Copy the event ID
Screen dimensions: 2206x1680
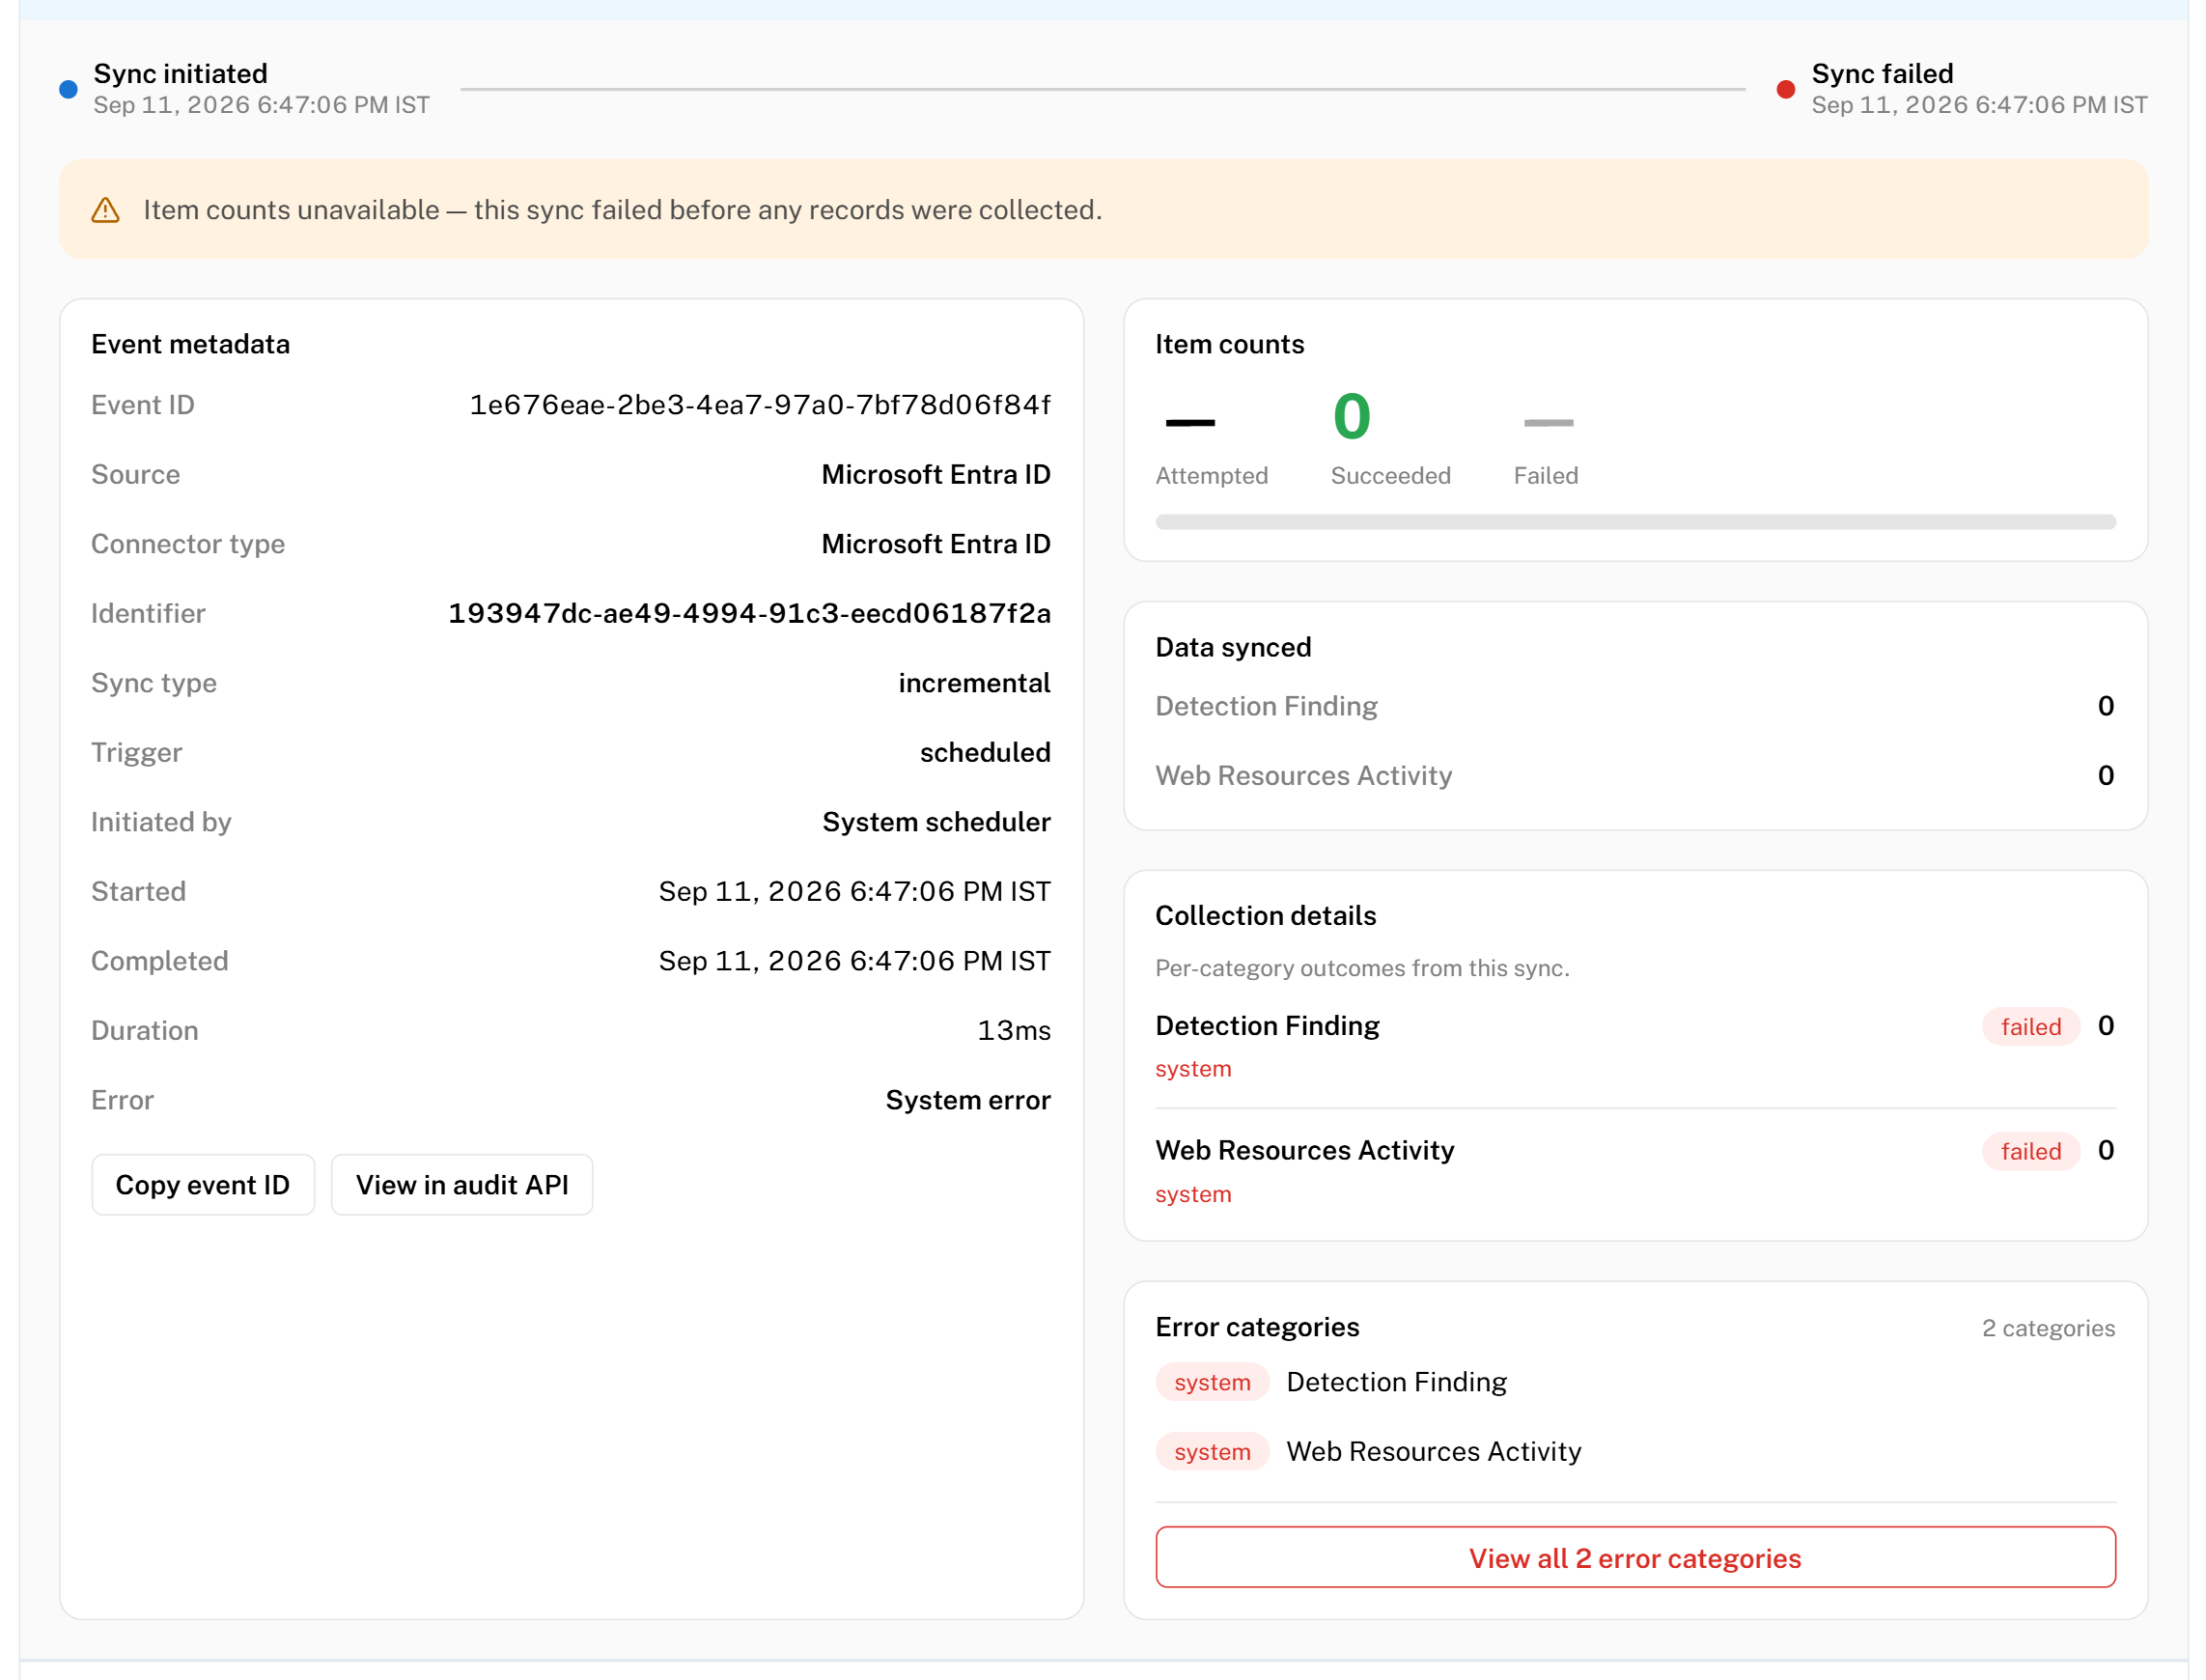point(203,1185)
